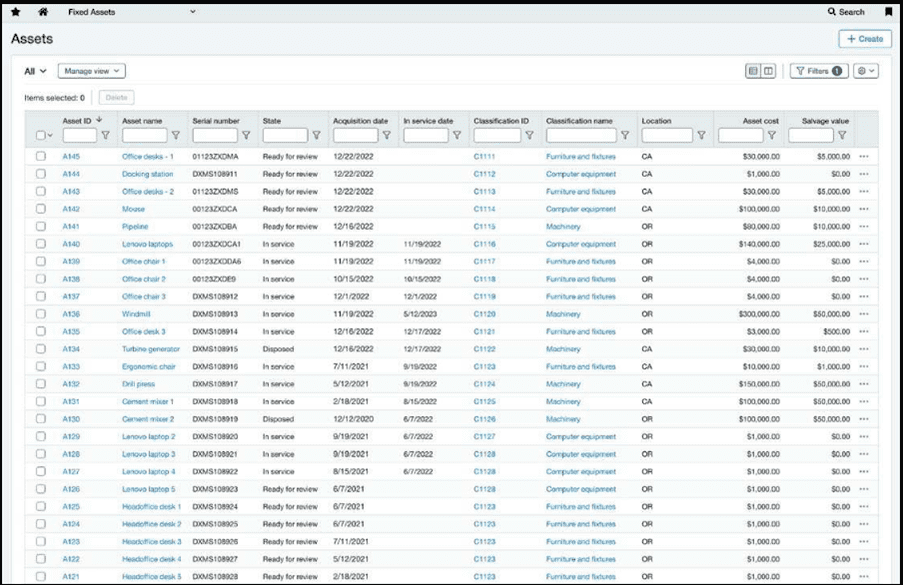Click Asset name filter input field
Viewport: 903px width, 585px height.
point(145,135)
